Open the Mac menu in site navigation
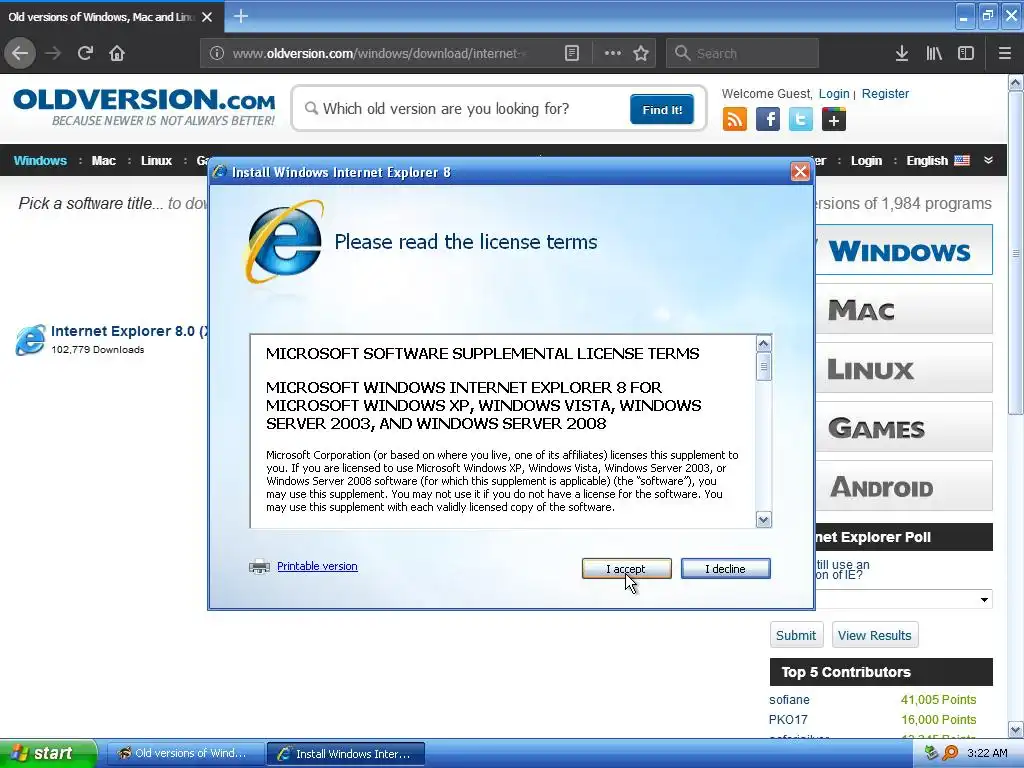This screenshot has width=1024, height=768. 104,161
